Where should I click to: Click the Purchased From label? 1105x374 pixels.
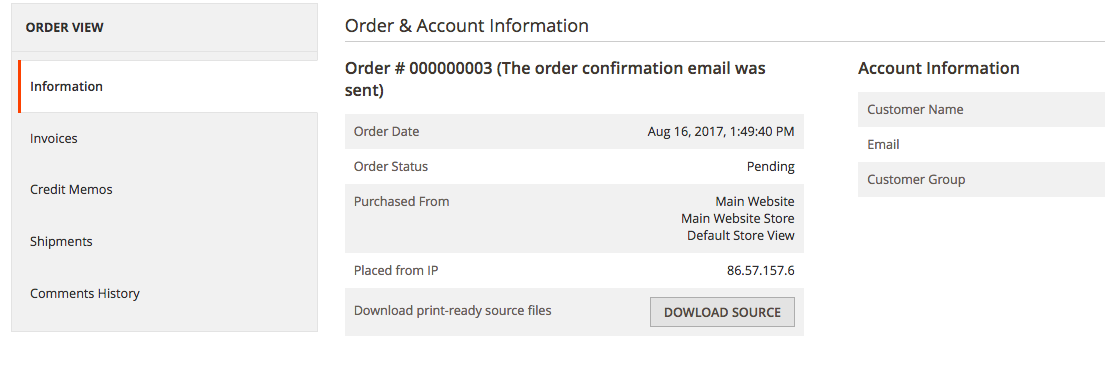(x=401, y=201)
